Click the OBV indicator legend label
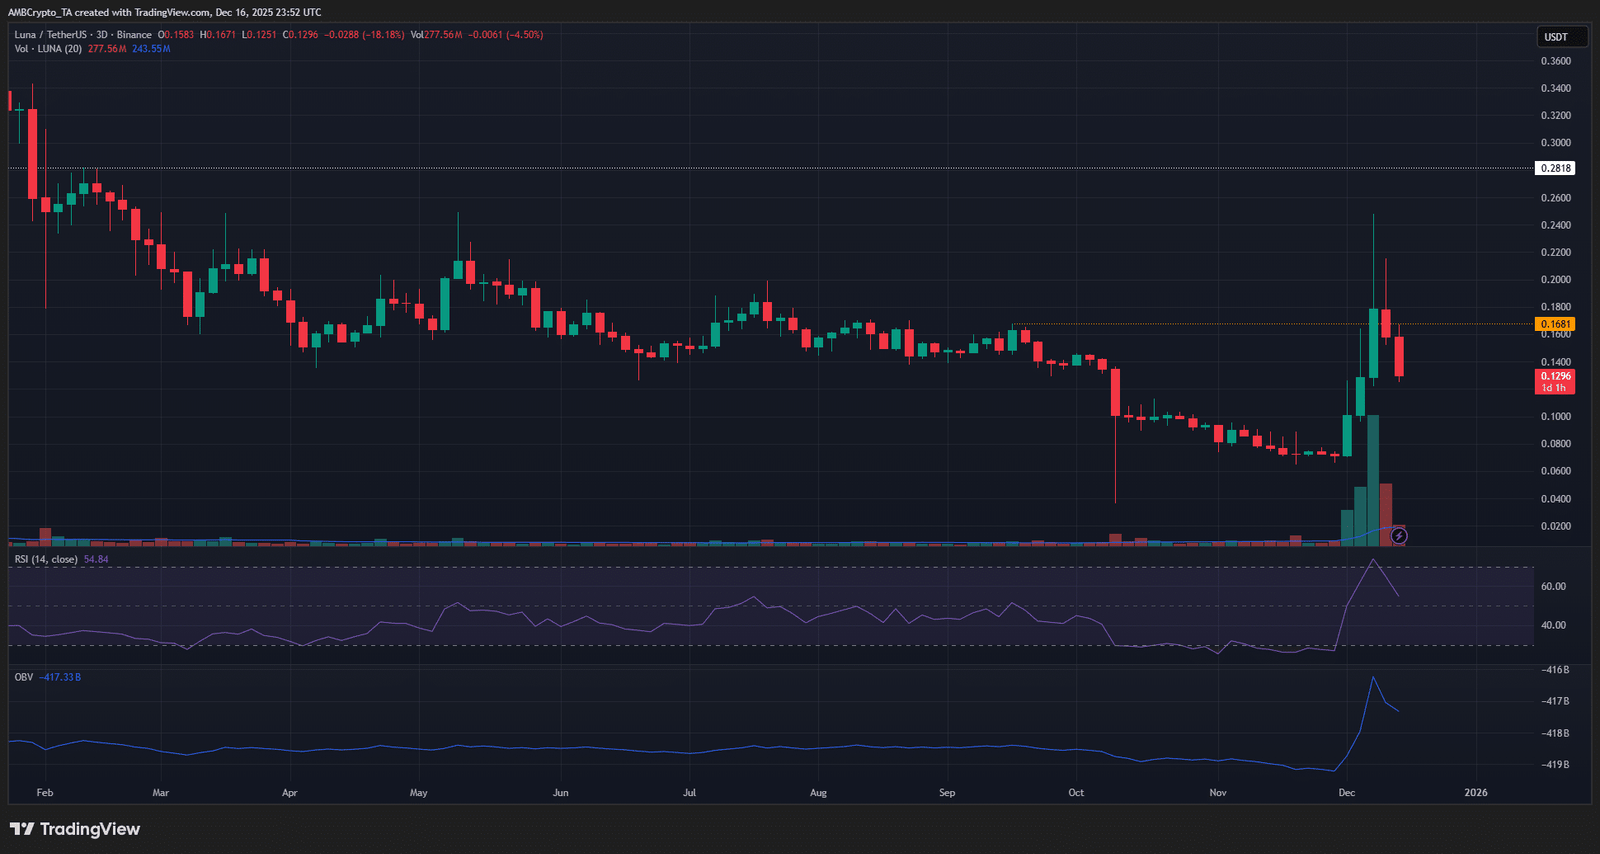Image resolution: width=1600 pixels, height=854 pixels. [x=24, y=677]
